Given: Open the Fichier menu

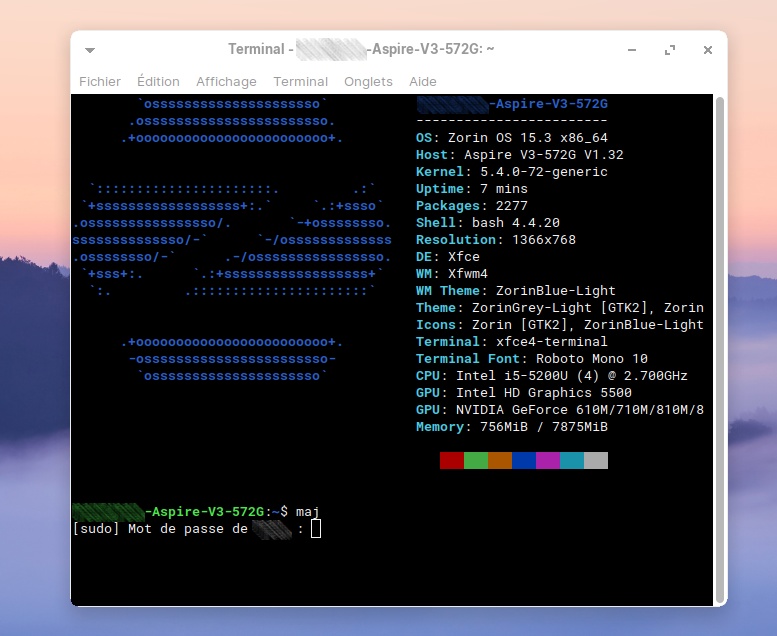Looking at the screenshot, I should coord(100,82).
